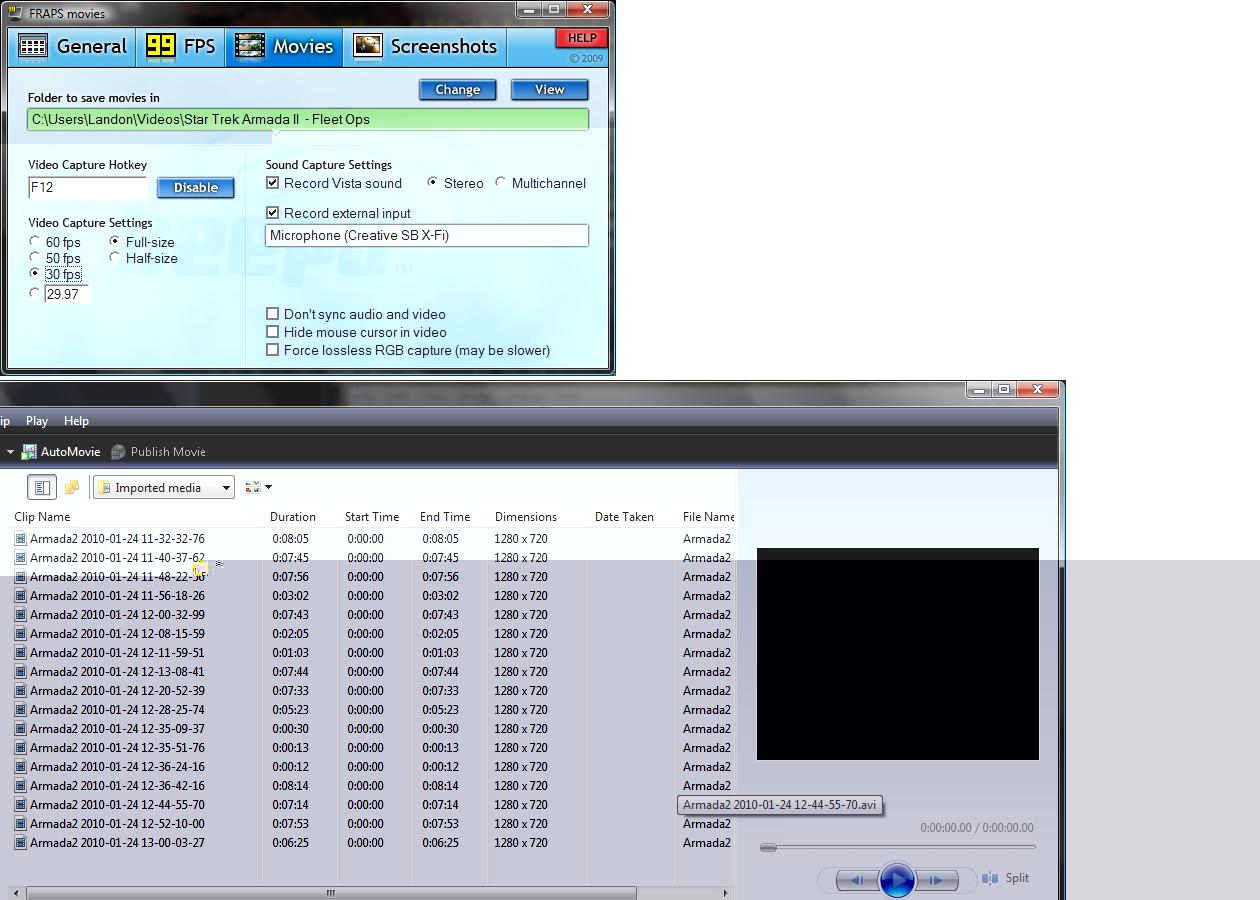Select the custom 29.97 fps radio button
This screenshot has height=900, width=1260.
[x=35, y=294]
